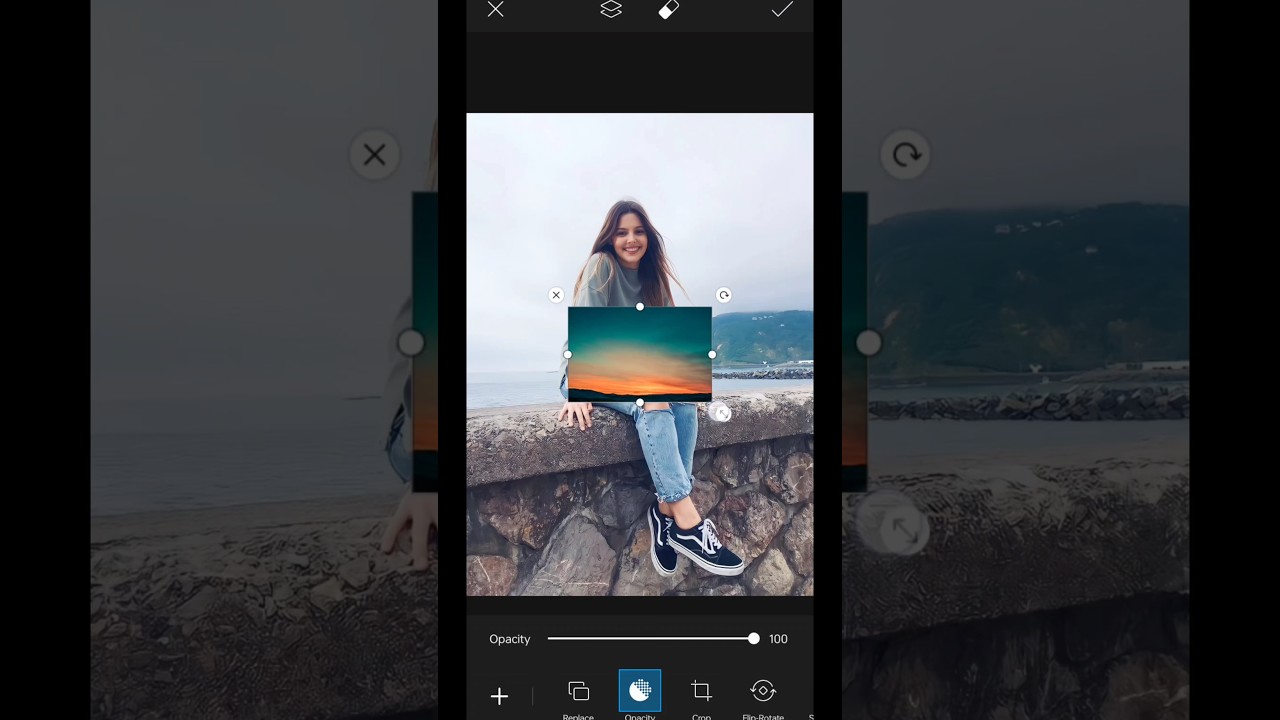Select the sunset image overlay
1280x720 pixels.
[640, 354]
